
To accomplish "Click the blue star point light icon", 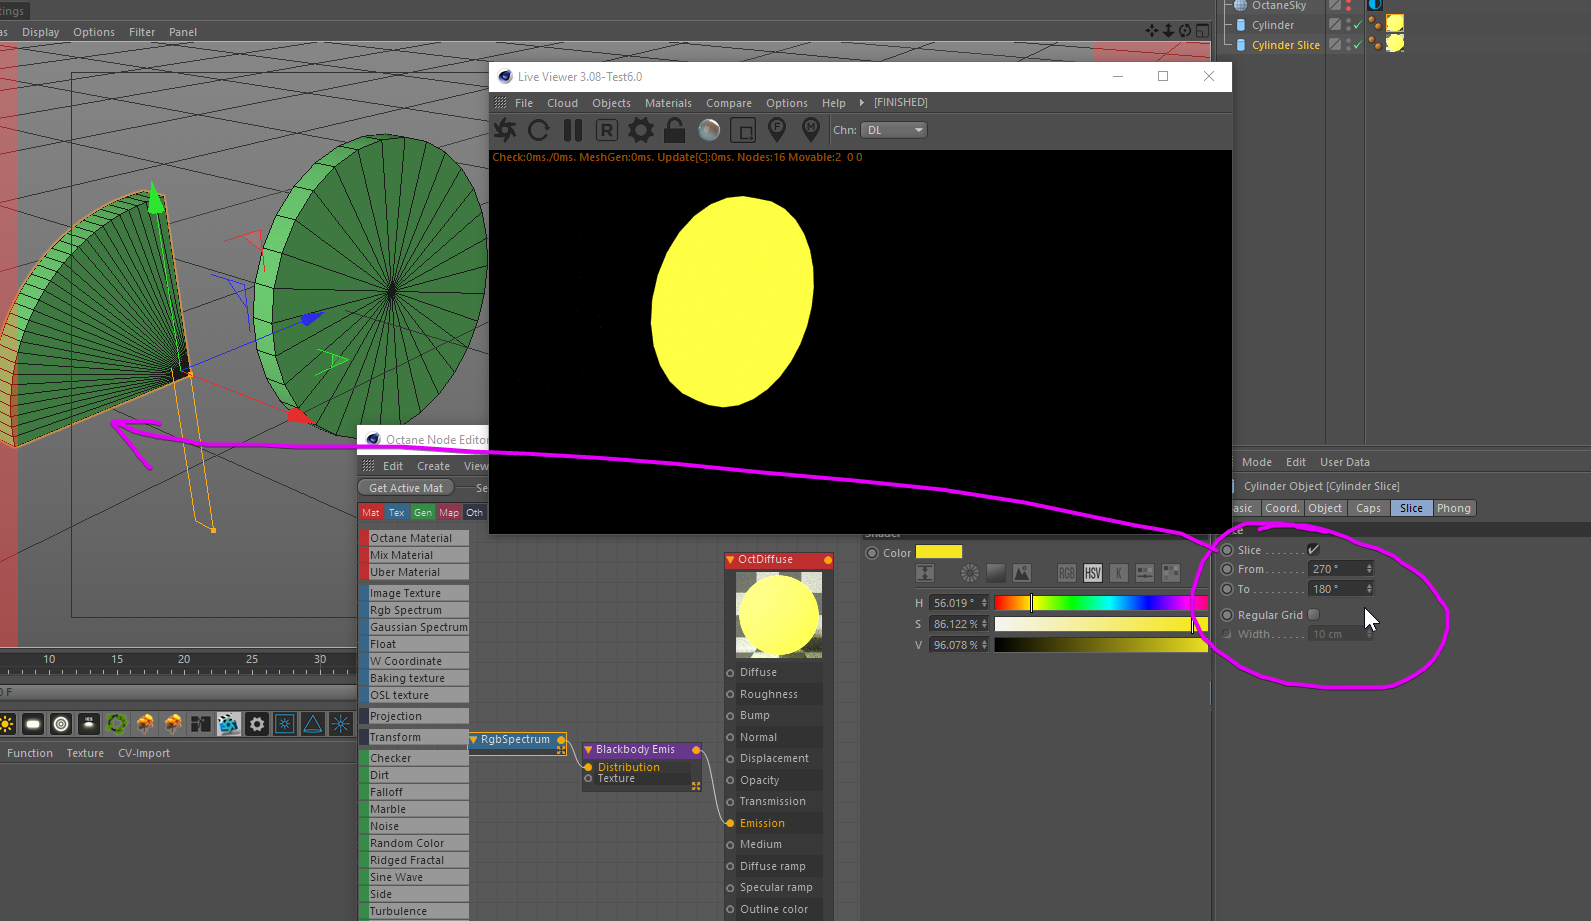I will [x=341, y=724].
